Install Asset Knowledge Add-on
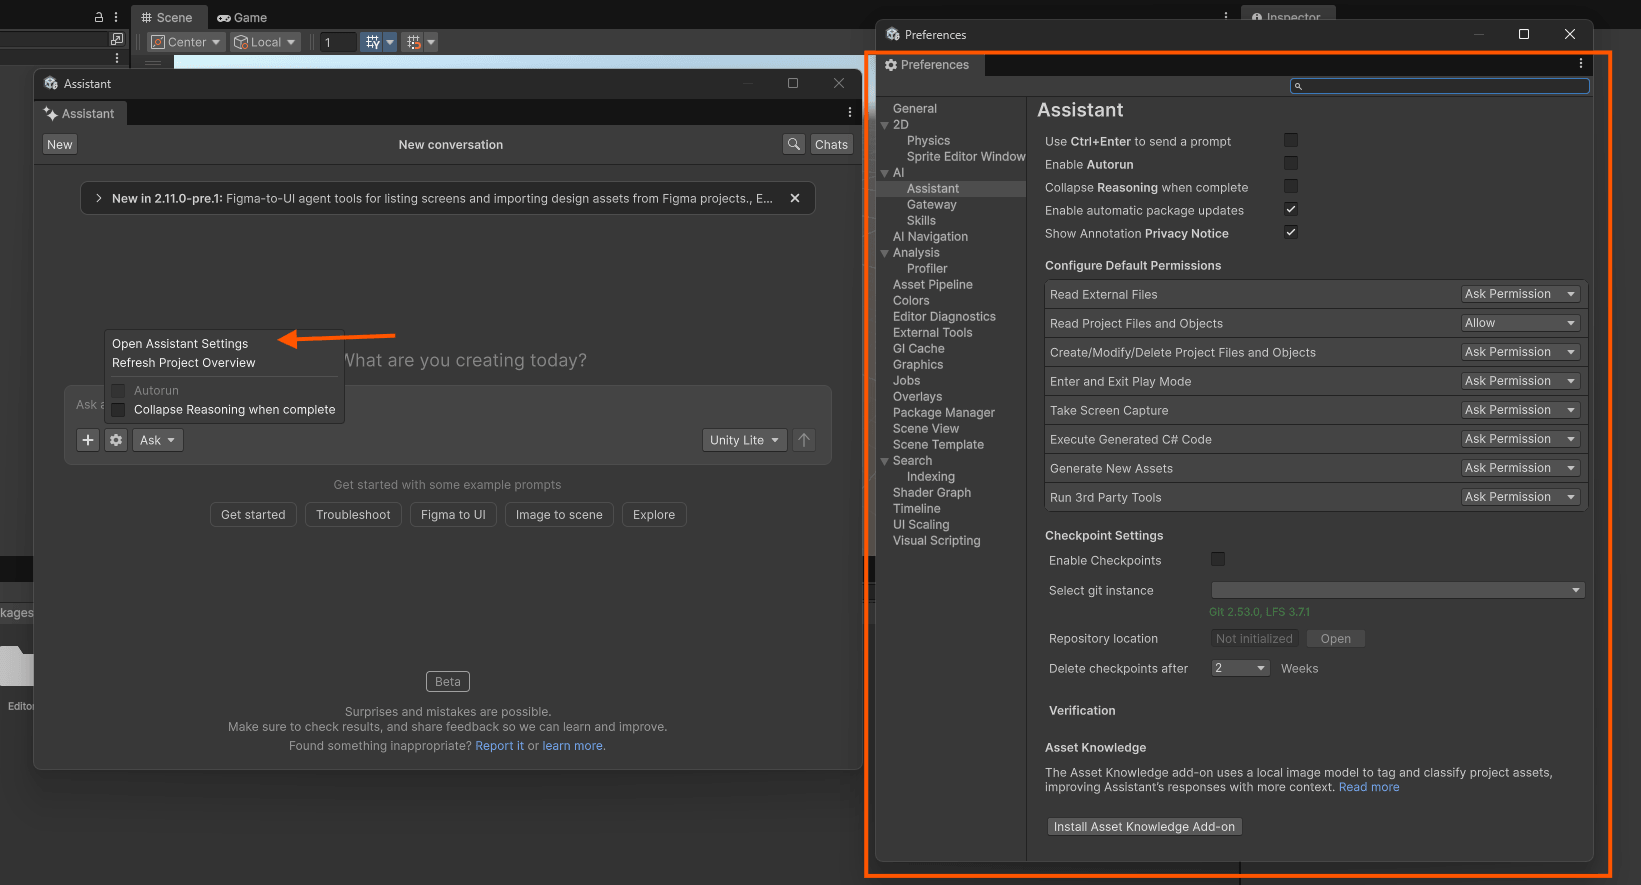Viewport: 1641px width, 885px height. 1144,827
